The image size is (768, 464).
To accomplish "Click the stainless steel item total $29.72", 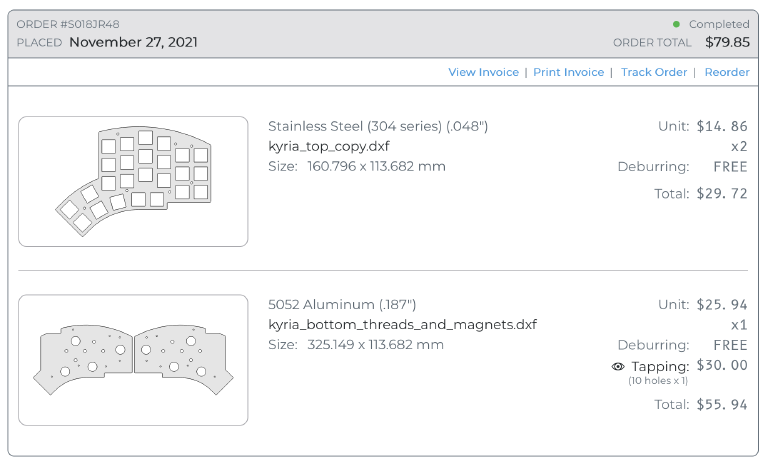I will pyautogui.click(x=722, y=194).
